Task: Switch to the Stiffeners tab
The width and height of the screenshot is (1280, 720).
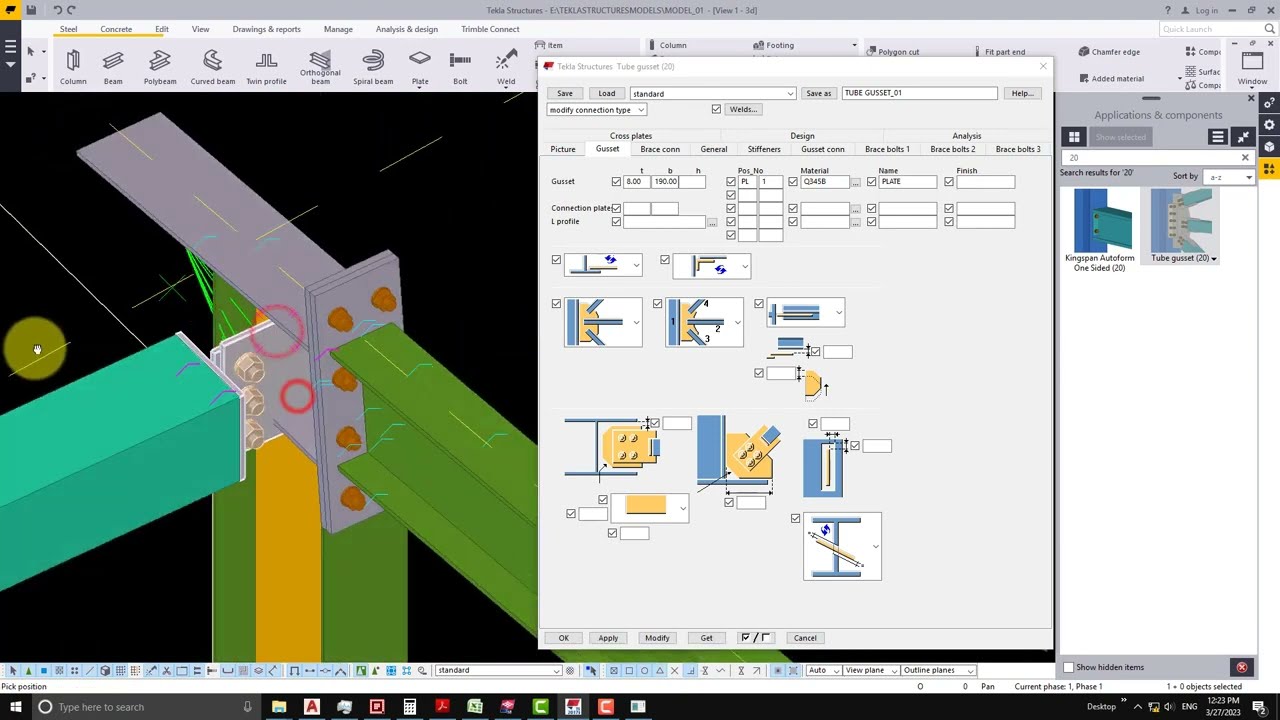Action: point(764,150)
